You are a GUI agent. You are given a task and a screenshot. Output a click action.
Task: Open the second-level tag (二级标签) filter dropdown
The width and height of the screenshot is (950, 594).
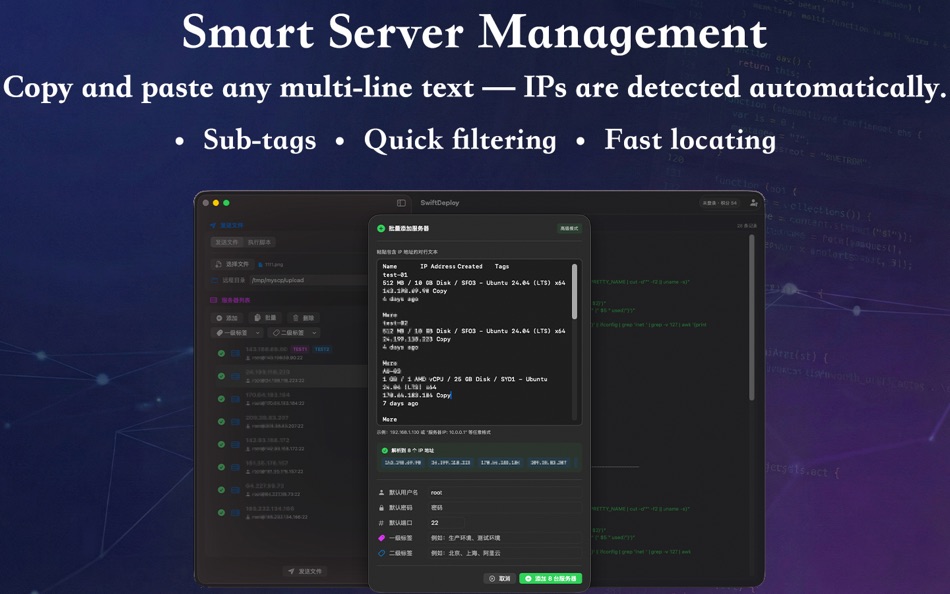click(293, 332)
